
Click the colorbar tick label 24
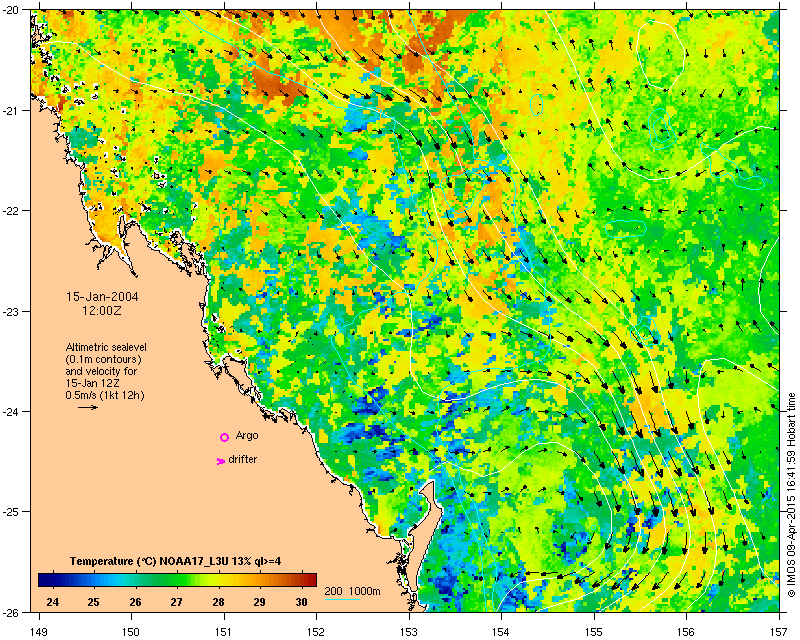[x=52, y=602]
